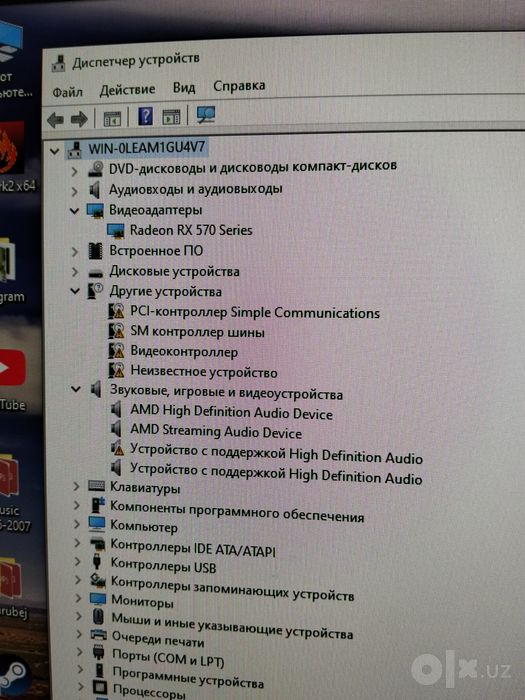Click the Процессоры chip icon
This screenshot has width=525, height=700.
tap(100, 688)
